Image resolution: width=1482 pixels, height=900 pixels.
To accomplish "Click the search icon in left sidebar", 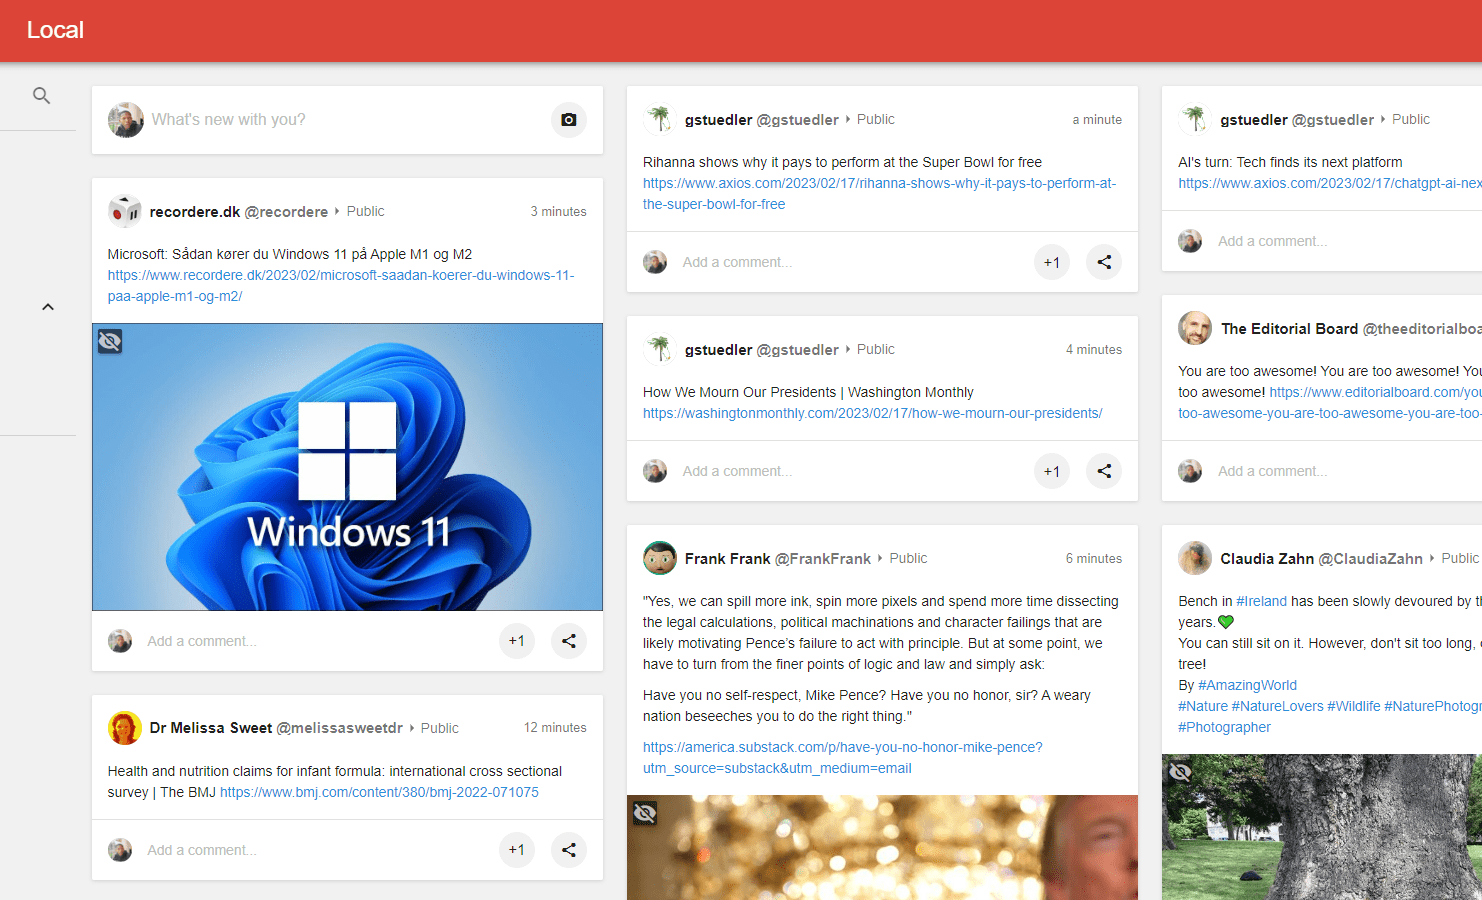I will click(x=41, y=96).
